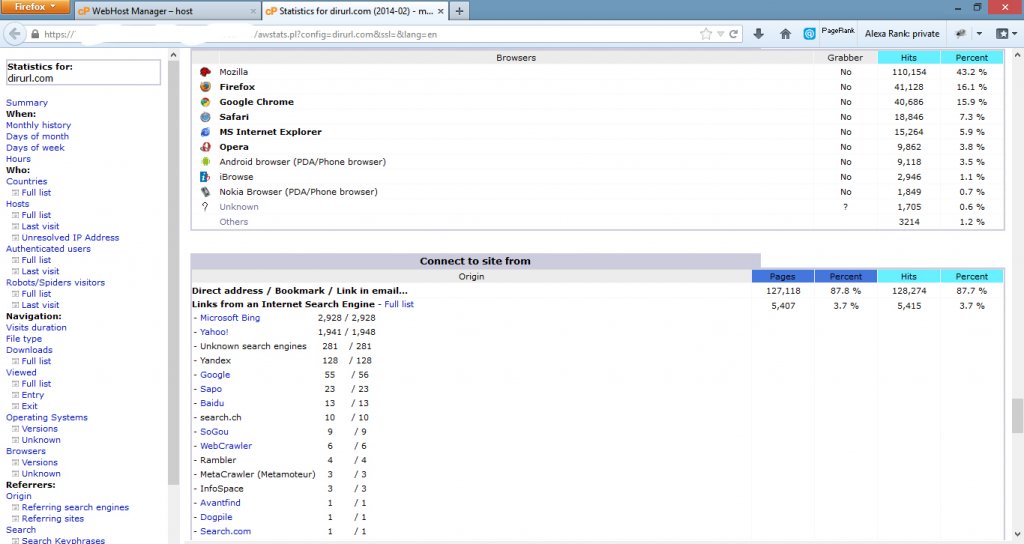Click the Mozilla browser icon in the table
The image size is (1024, 544).
click(205, 72)
